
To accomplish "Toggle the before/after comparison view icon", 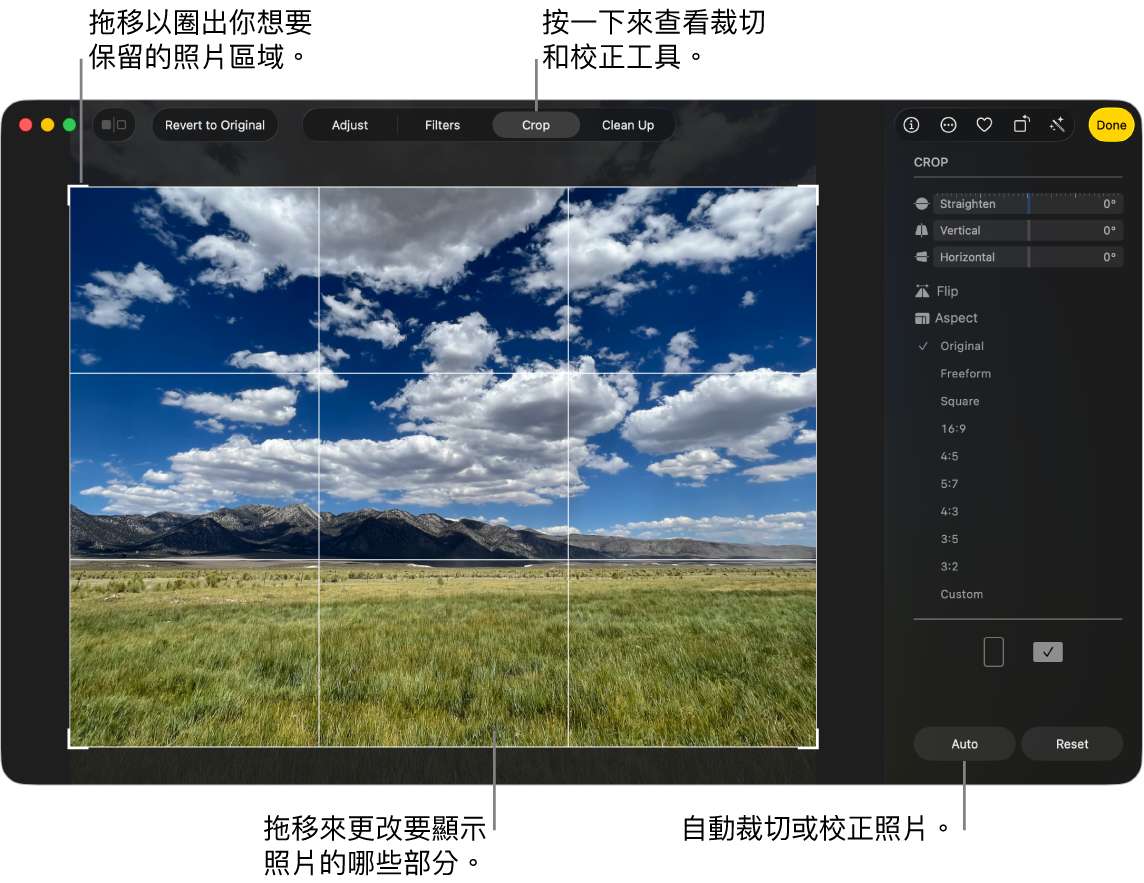I will [114, 125].
